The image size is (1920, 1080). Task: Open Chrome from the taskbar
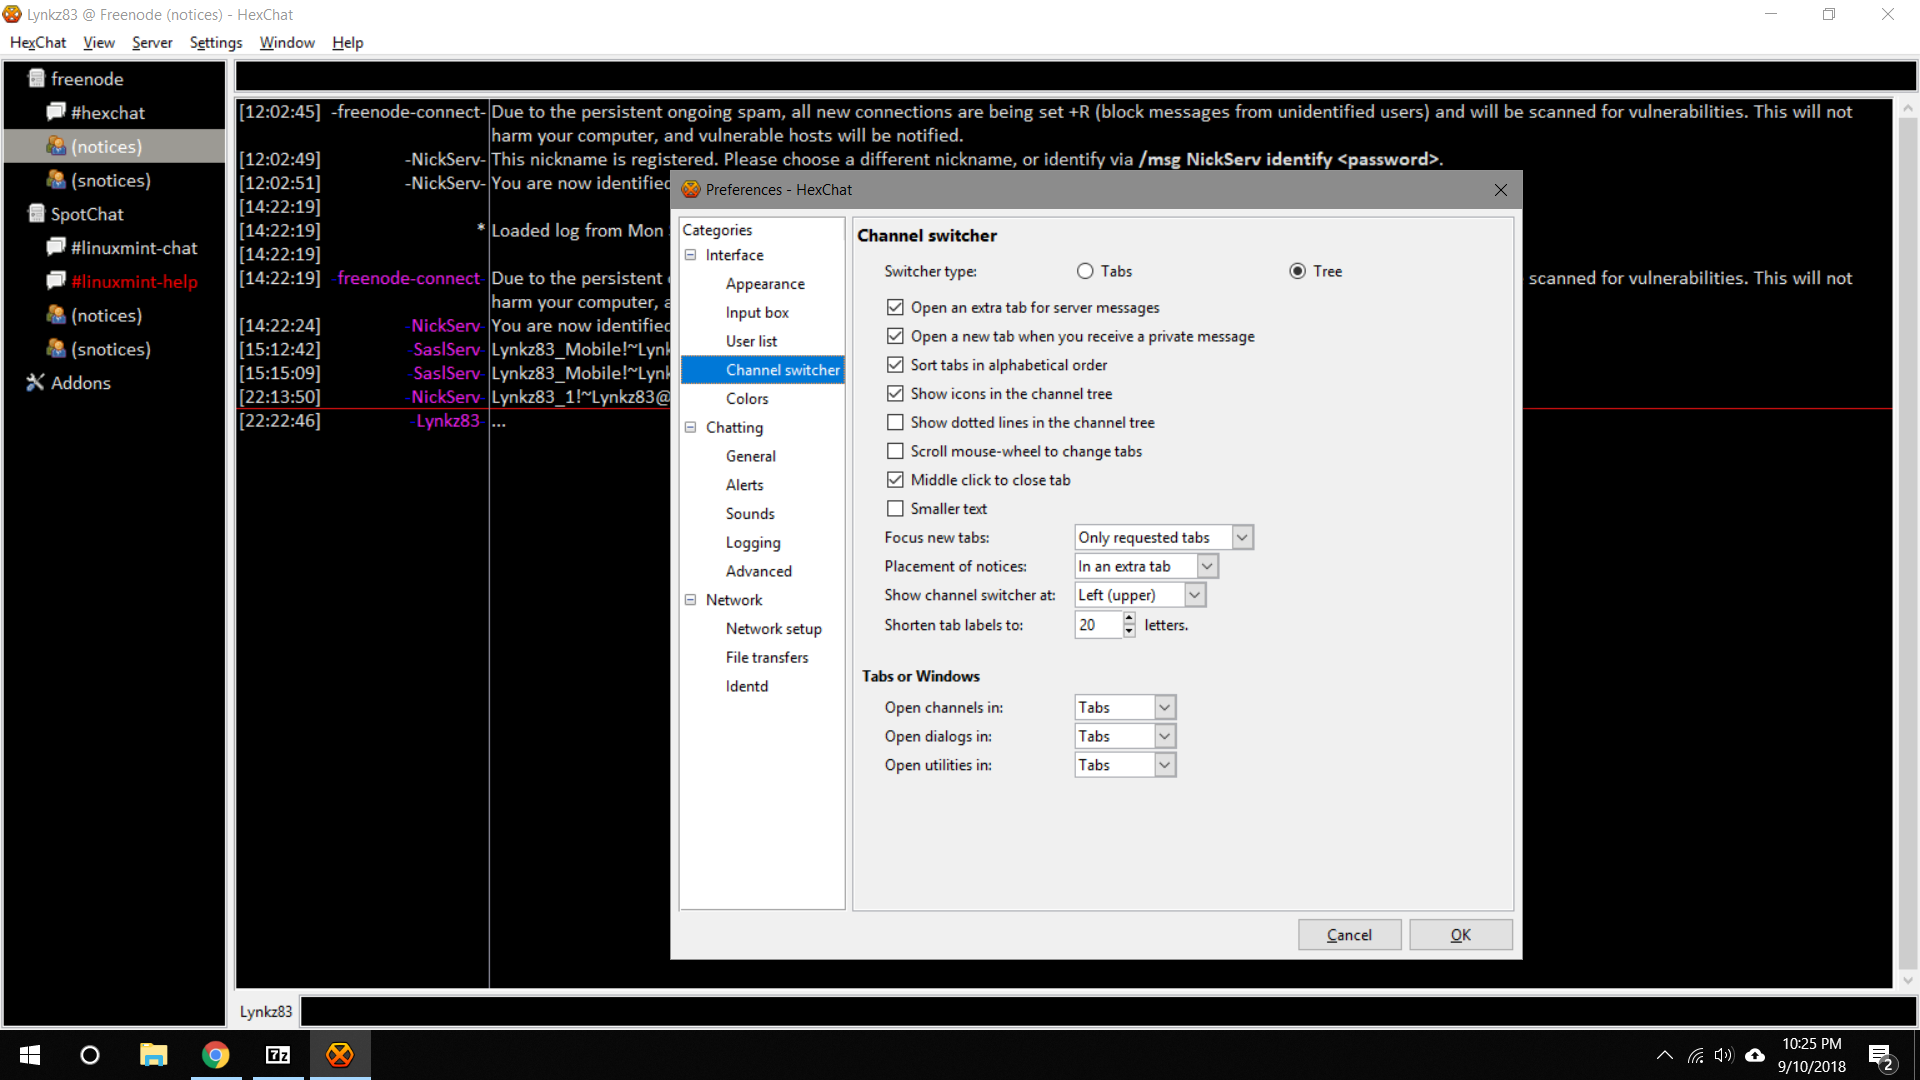[x=216, y=1055]
